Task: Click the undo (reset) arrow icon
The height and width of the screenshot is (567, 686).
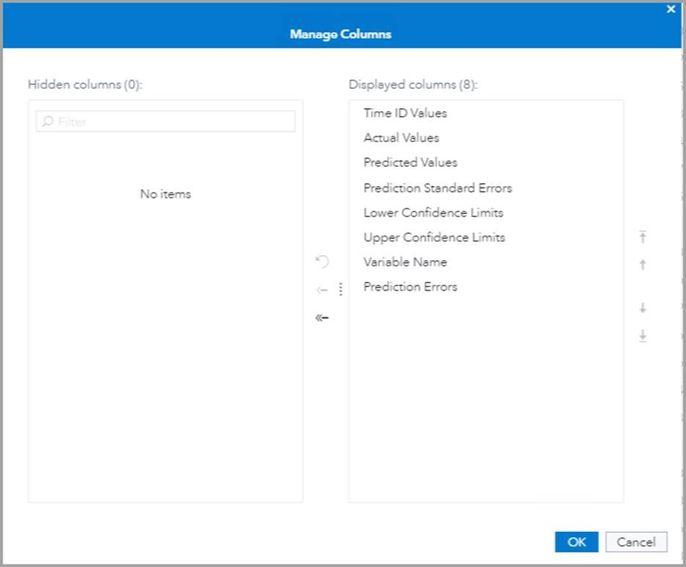Action: coord(322,262)
